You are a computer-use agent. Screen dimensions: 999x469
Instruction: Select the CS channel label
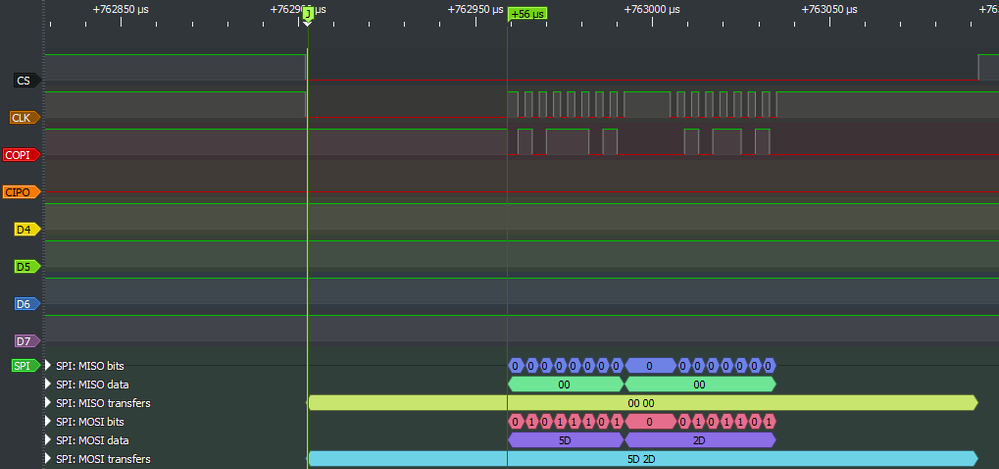27,80
